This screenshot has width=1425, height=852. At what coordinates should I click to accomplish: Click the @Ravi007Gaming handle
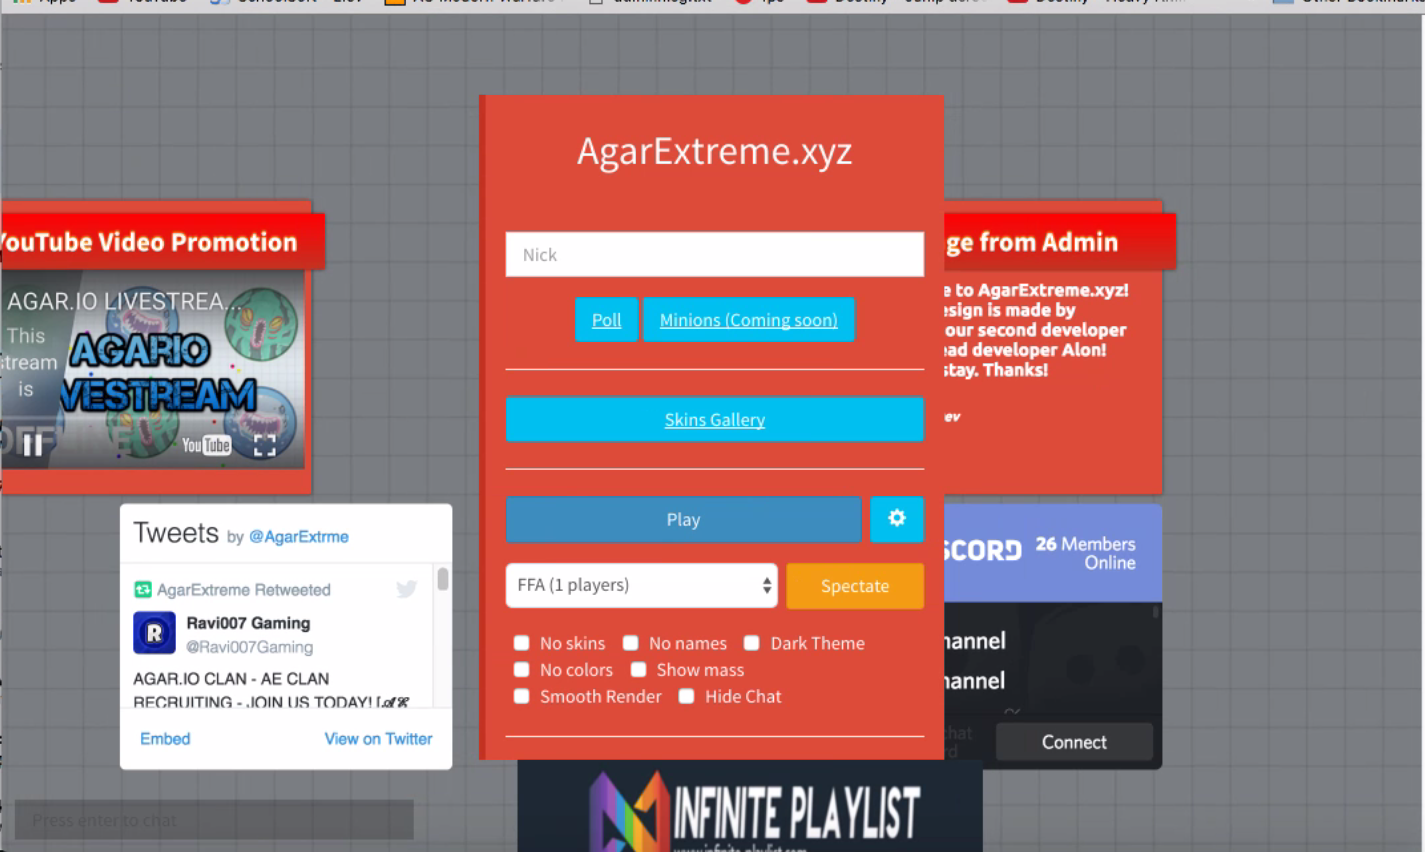[x=249, y=647]
